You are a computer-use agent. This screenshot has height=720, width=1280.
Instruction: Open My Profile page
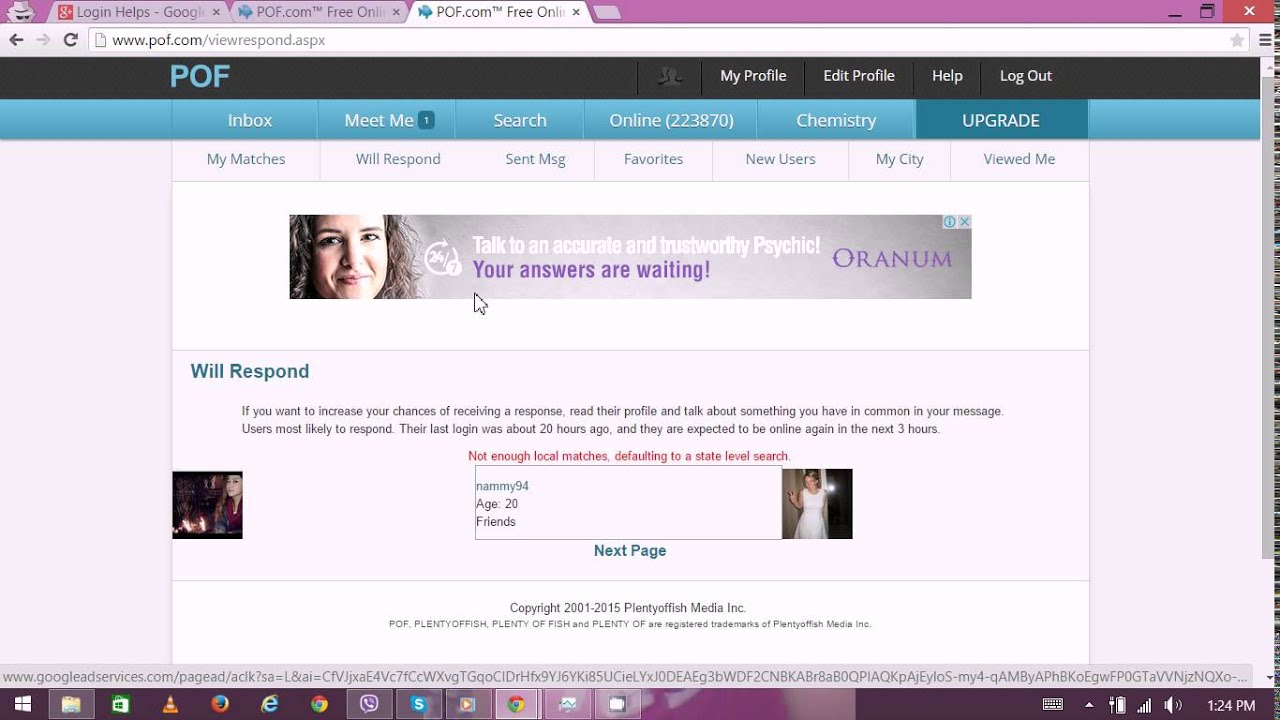(x=753, y=76)
